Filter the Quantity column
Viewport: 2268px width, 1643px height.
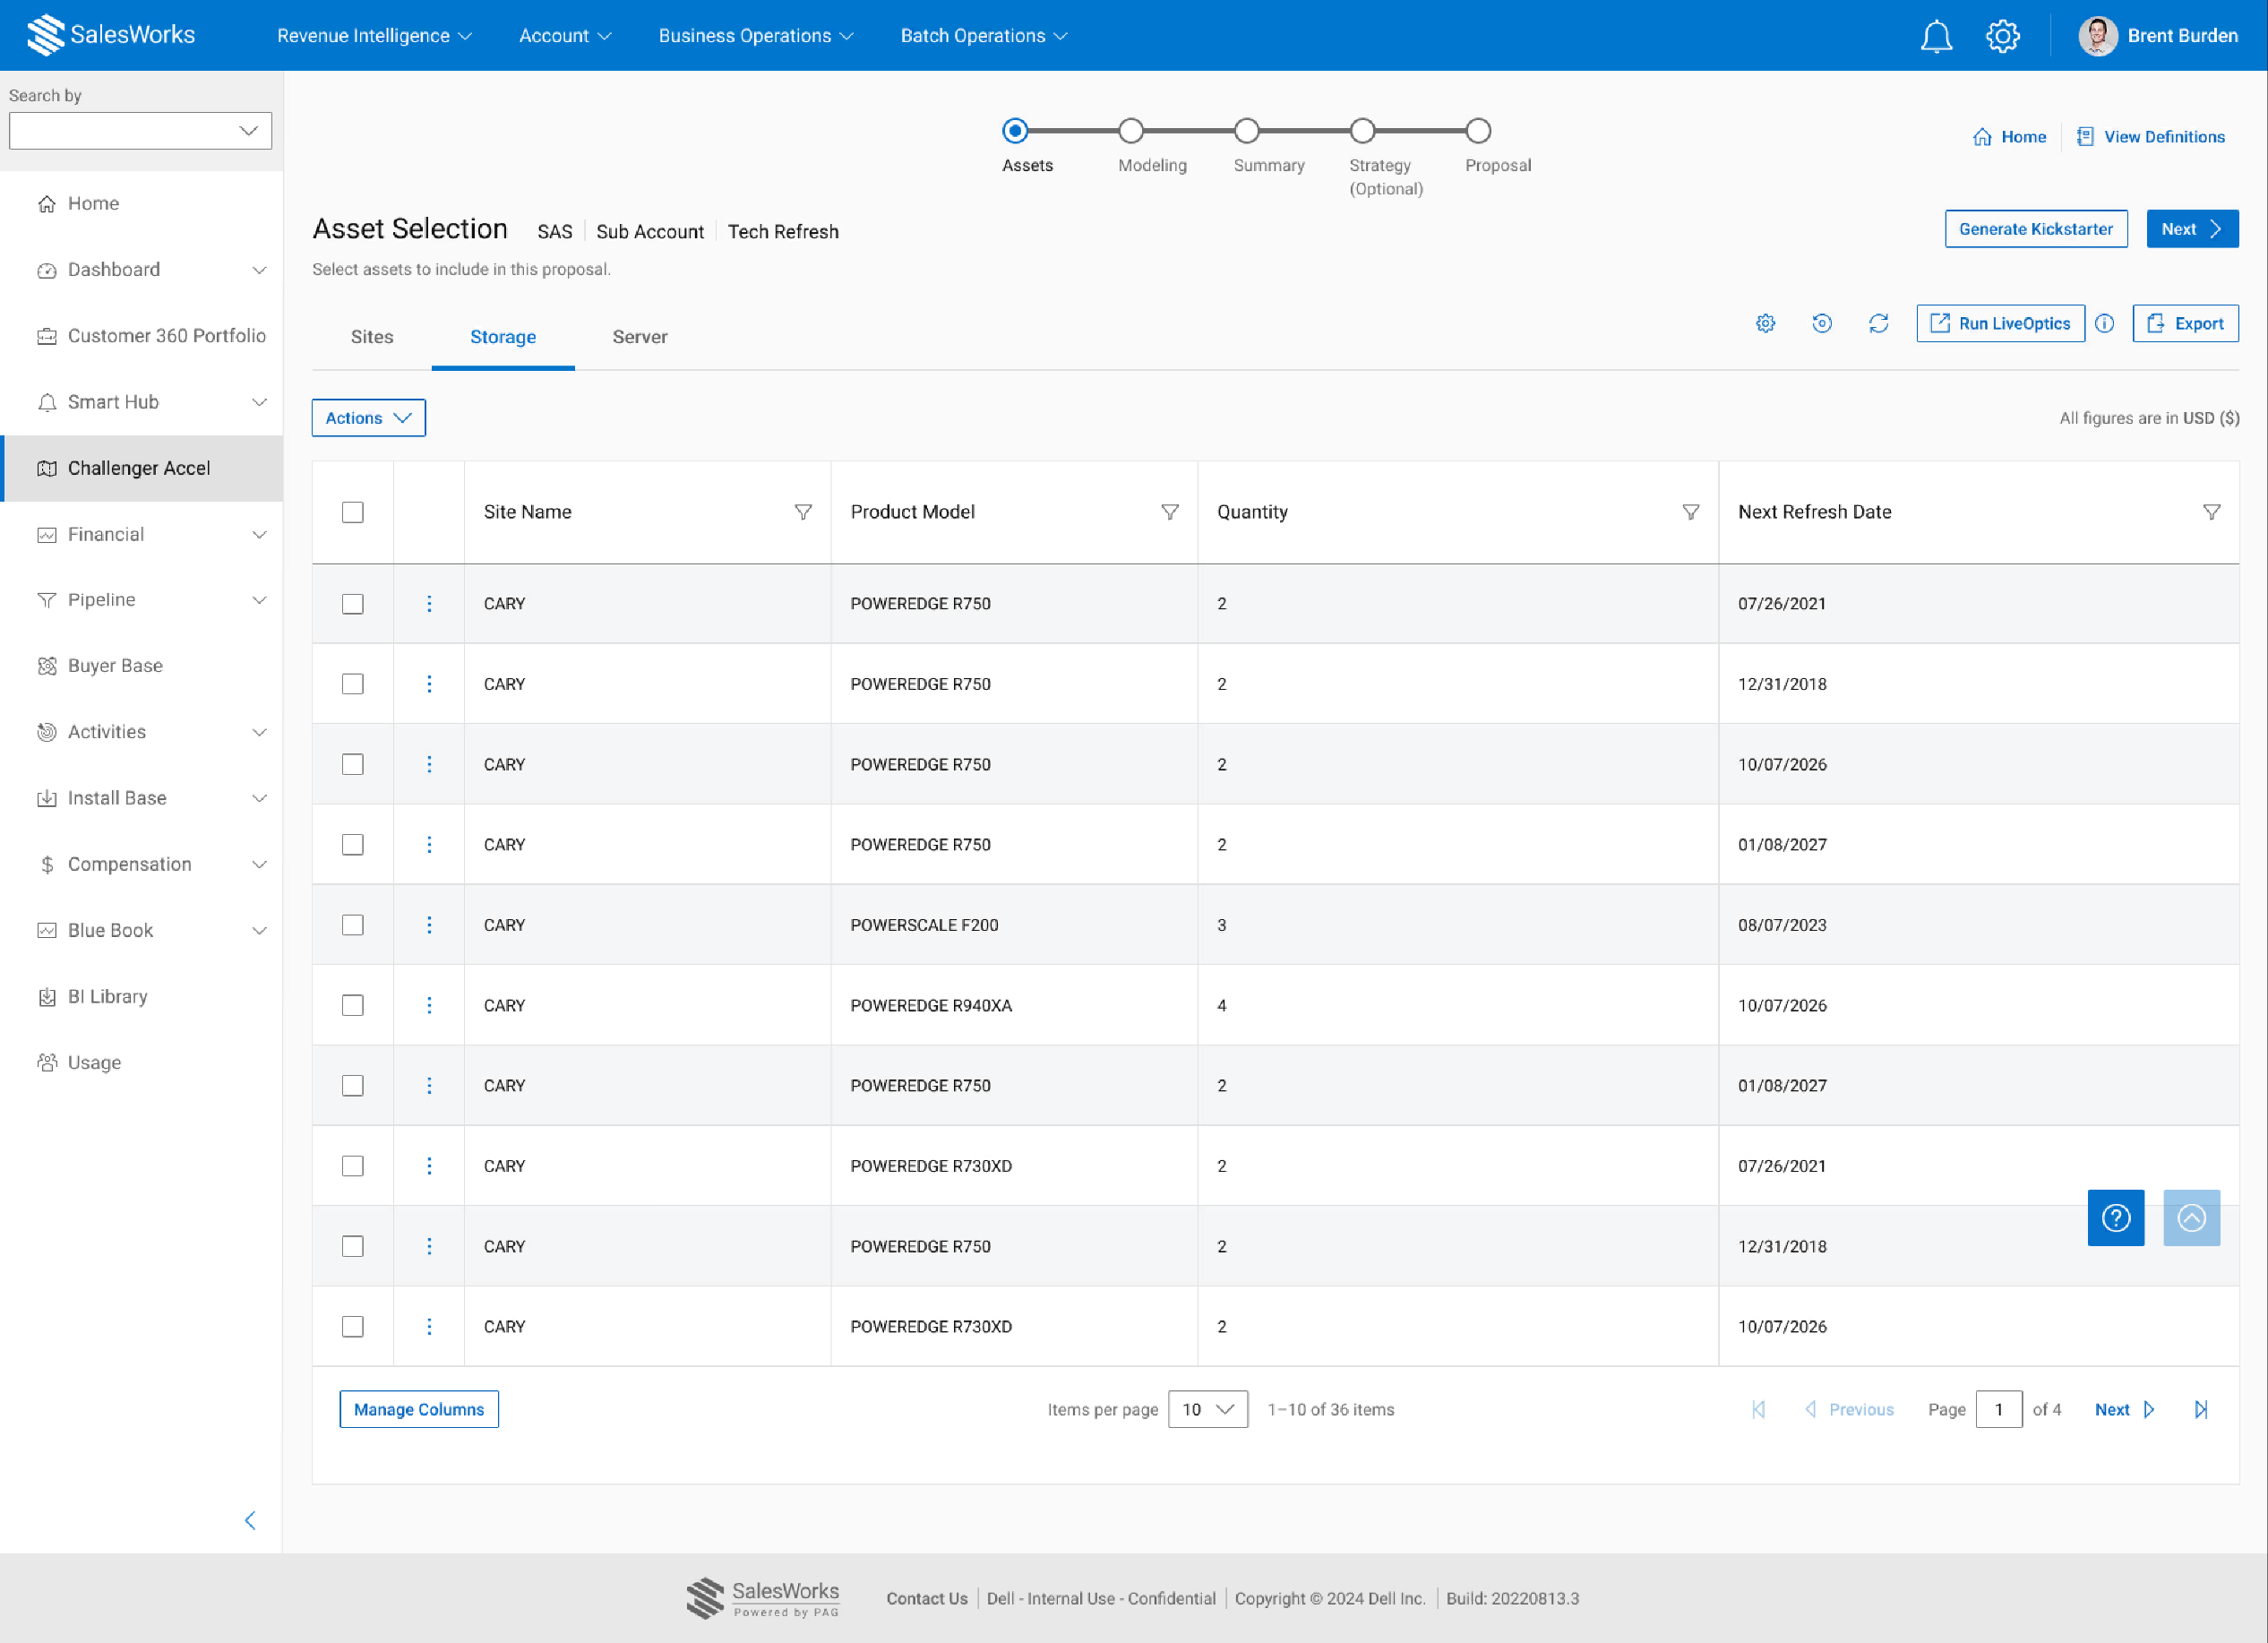[1690, 512]
